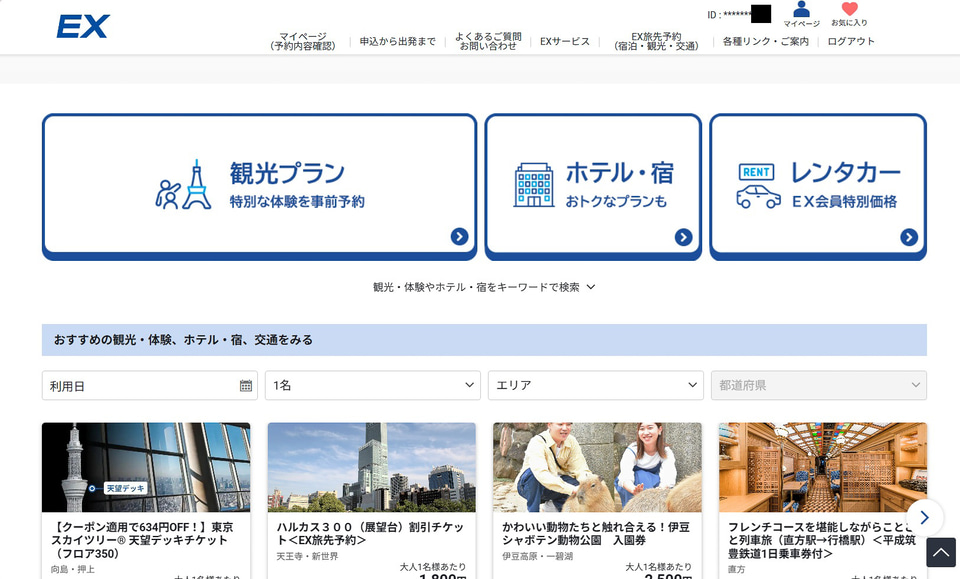Image resolution: width=960 pixels, height=579 pixels.
Task: Click the ID text in header
Action: [x=729, y=14]
